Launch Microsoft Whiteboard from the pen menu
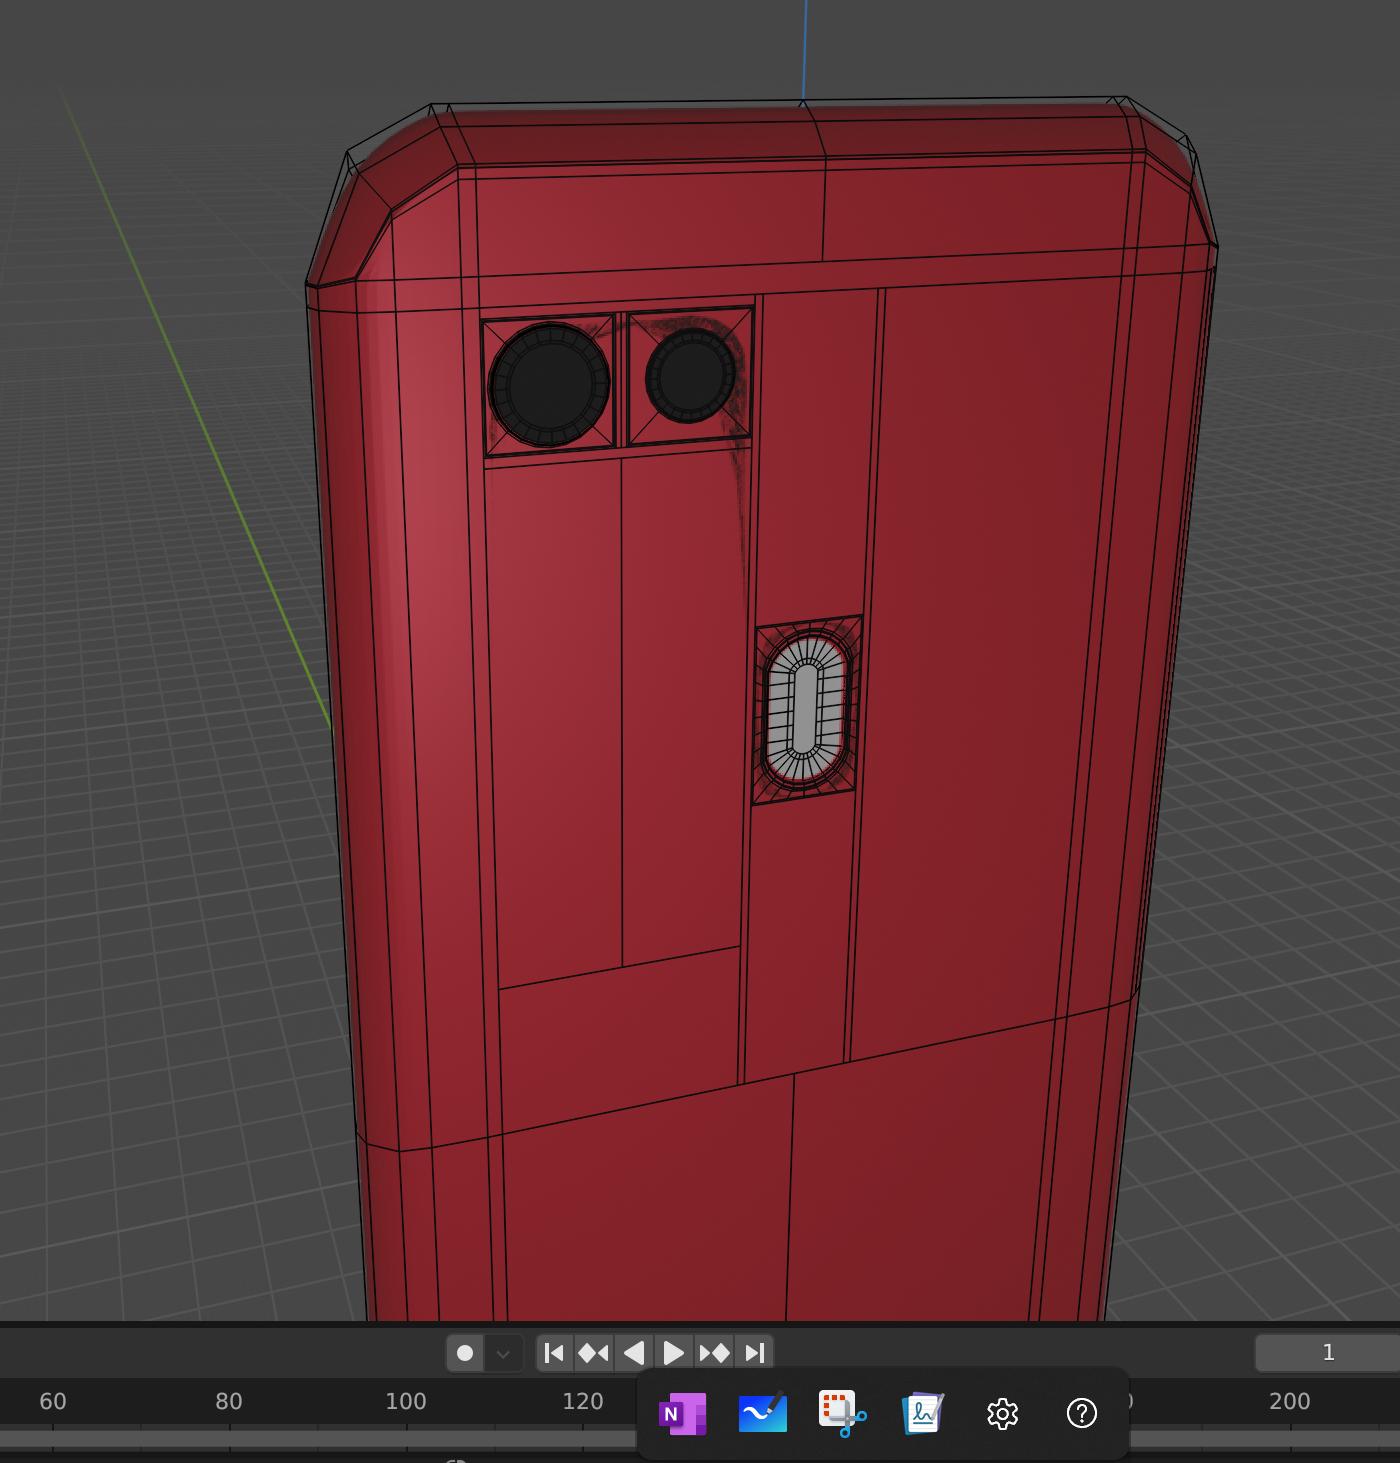 click(x=763, y=1414)
